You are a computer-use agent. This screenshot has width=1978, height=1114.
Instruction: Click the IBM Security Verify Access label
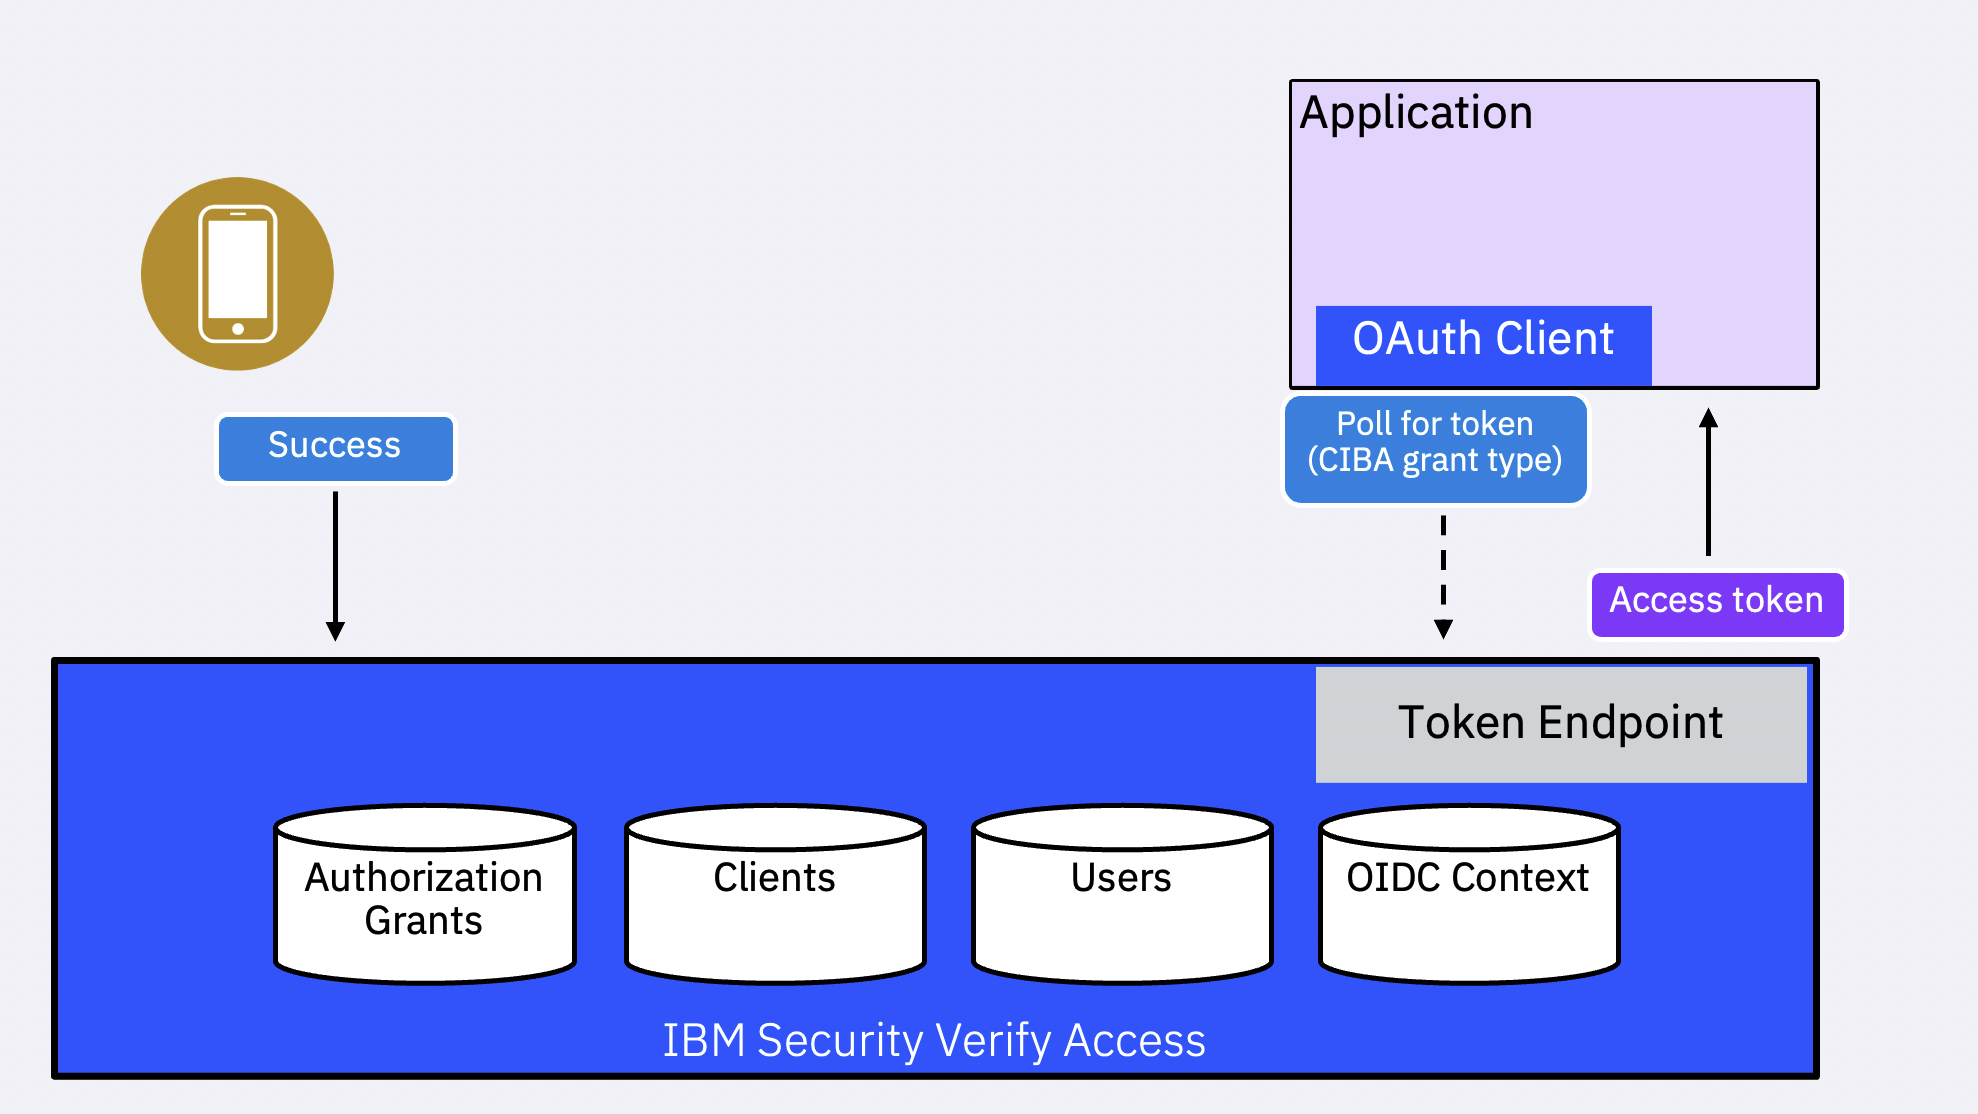tap(935, 1039)
